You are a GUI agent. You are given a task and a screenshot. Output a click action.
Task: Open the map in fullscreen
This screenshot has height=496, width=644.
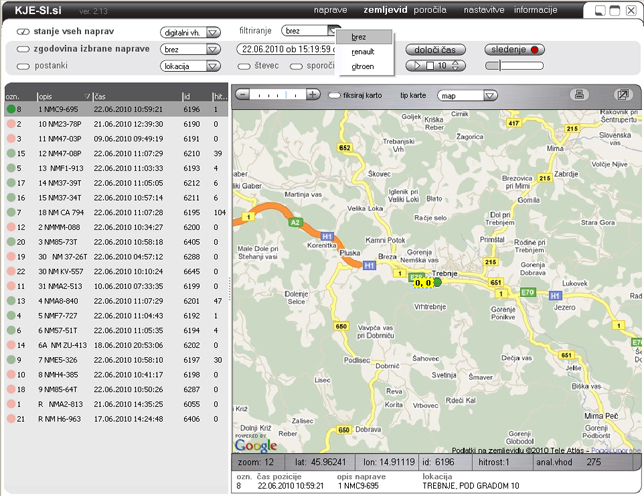tap(623, 95)
